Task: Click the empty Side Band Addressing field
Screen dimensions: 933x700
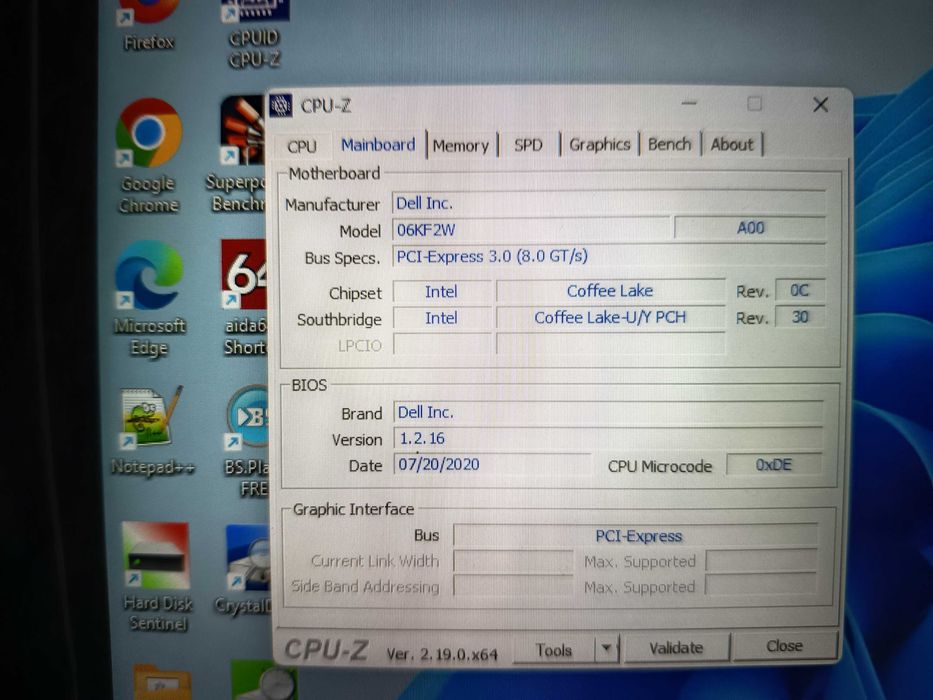Action: point(513,586)
